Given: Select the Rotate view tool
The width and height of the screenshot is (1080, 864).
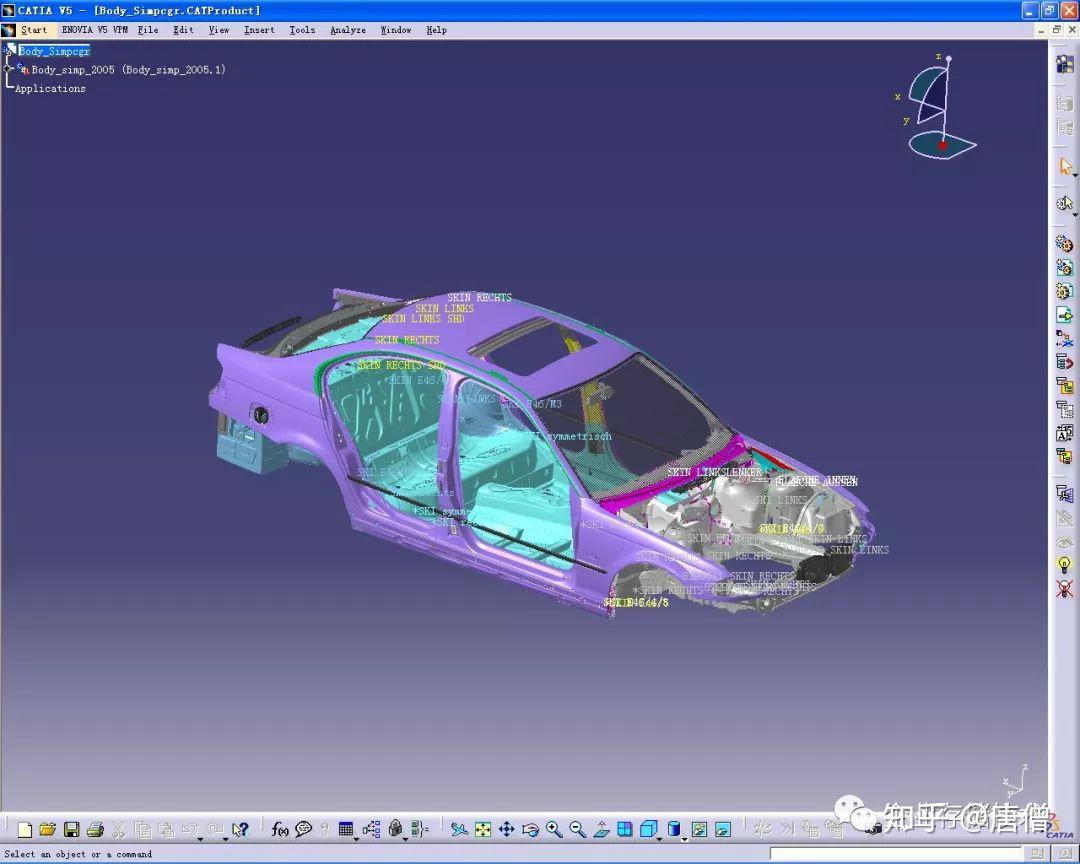Looking at the screenshot, I should pyautogui.click(x=529, y=829).
